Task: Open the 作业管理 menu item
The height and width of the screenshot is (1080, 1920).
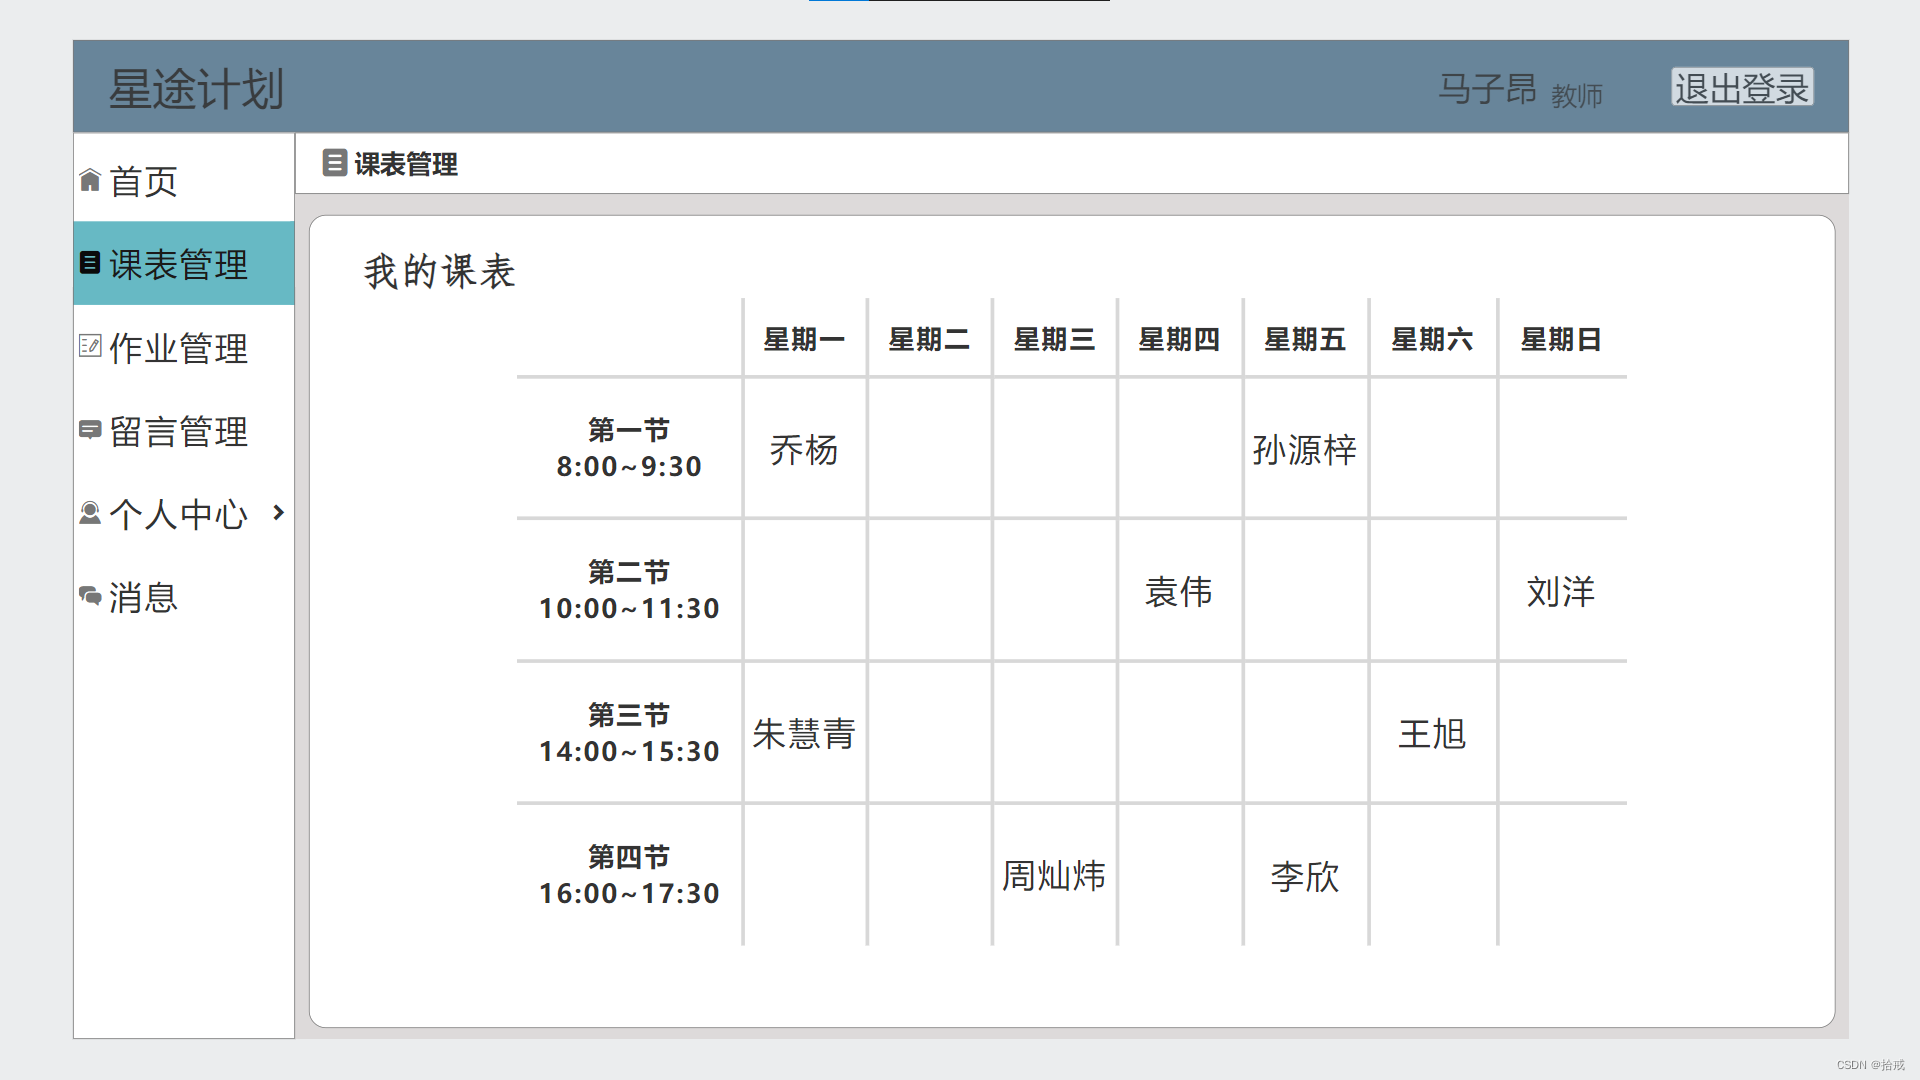Action: pos(178,348)
